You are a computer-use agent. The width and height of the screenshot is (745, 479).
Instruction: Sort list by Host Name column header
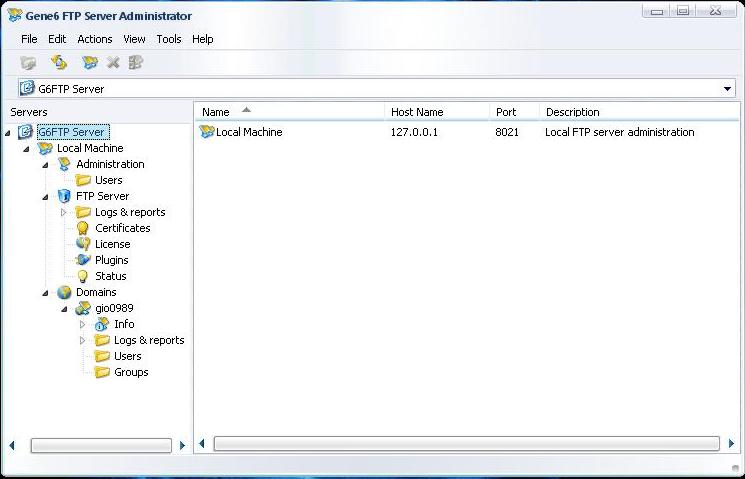(x=437, y=112)
